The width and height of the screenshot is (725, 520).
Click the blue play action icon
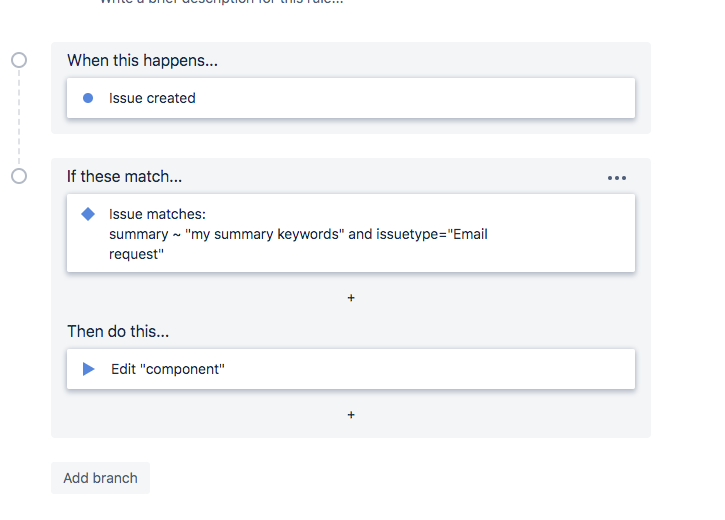tap(88, 369)
